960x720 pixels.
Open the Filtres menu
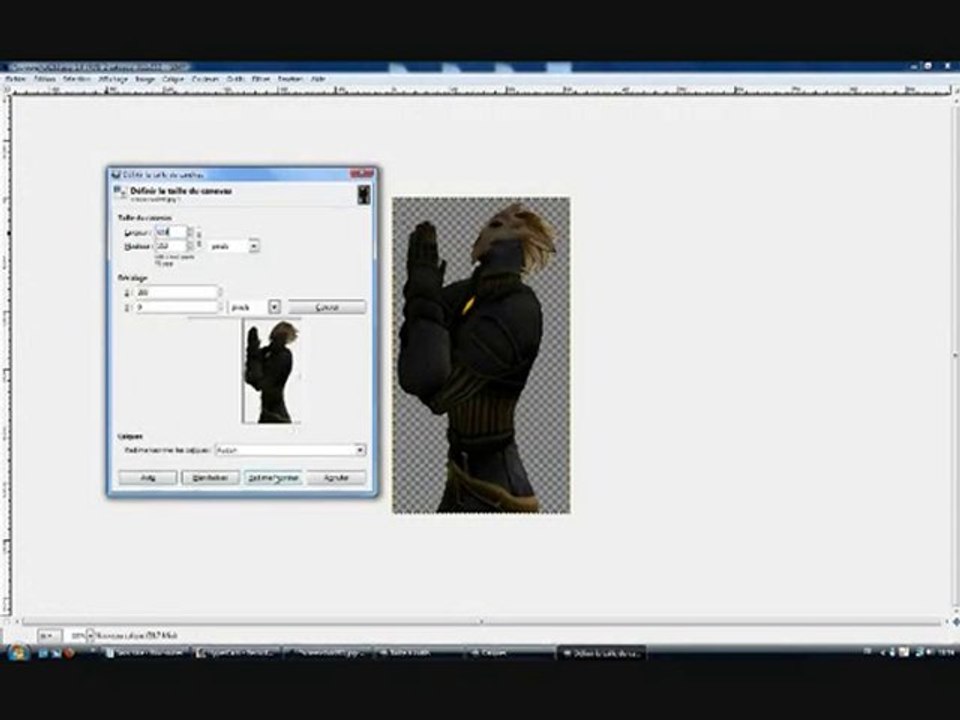point(261,80)
